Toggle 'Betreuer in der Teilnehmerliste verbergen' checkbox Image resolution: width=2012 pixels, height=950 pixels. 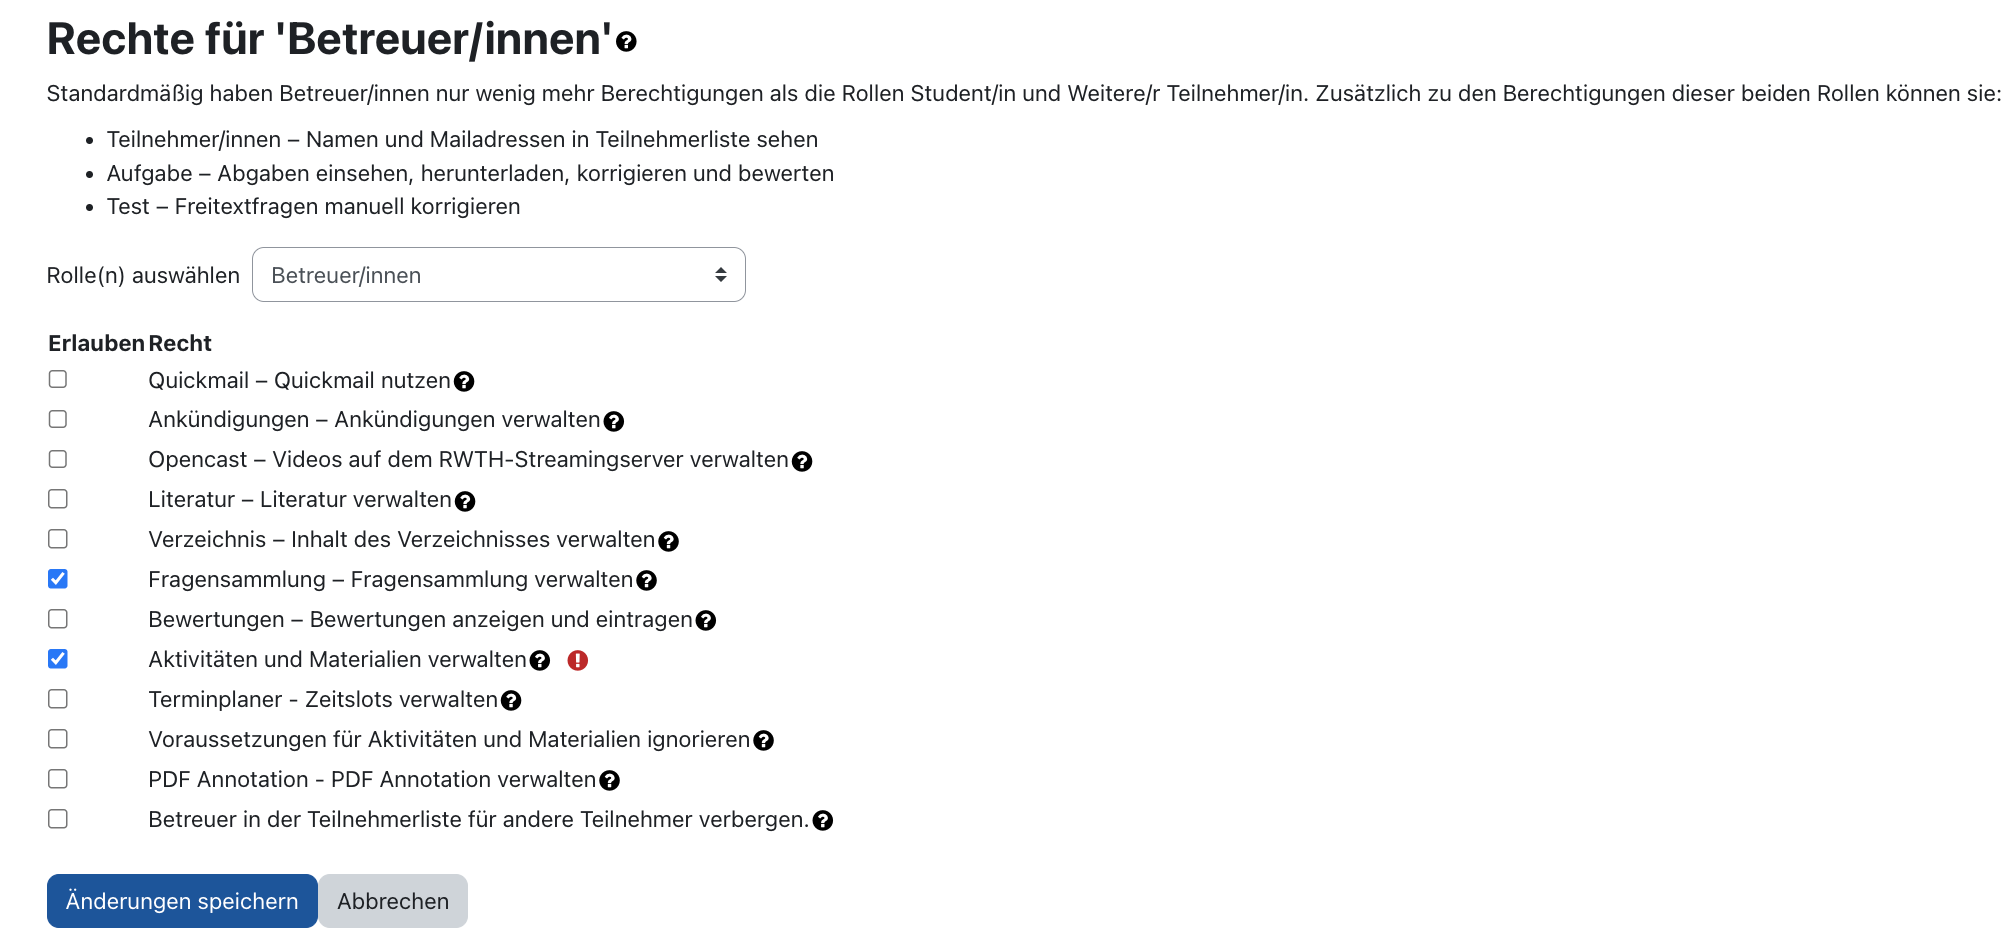pos(58,818)
